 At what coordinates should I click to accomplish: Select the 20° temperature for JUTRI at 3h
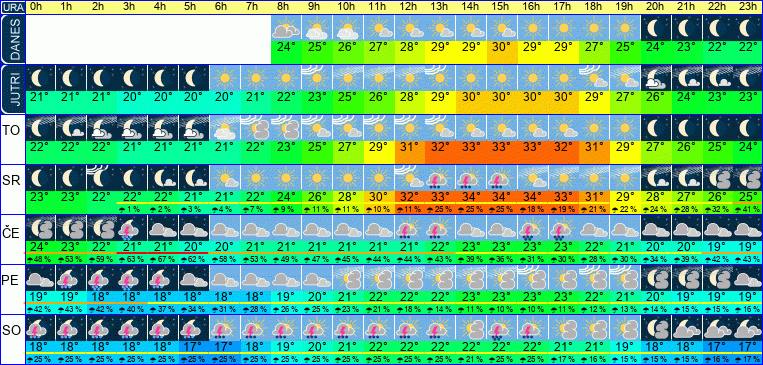click(x=131, y=97)
